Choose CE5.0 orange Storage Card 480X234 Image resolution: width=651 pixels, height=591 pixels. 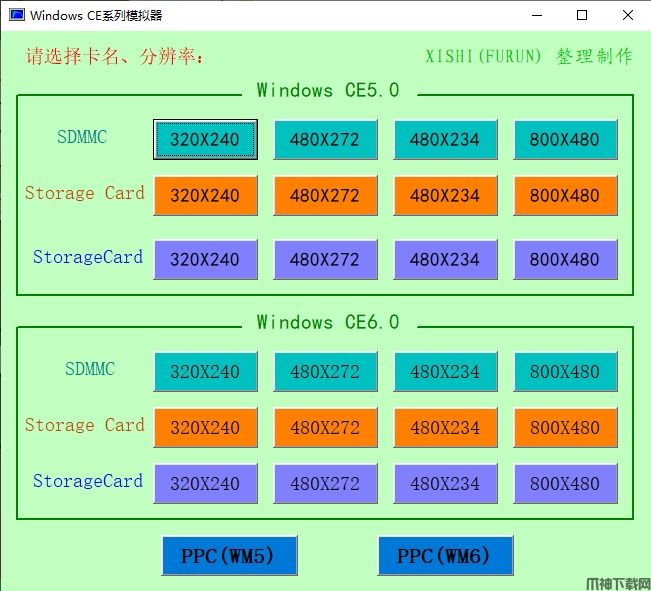[445, 195]
